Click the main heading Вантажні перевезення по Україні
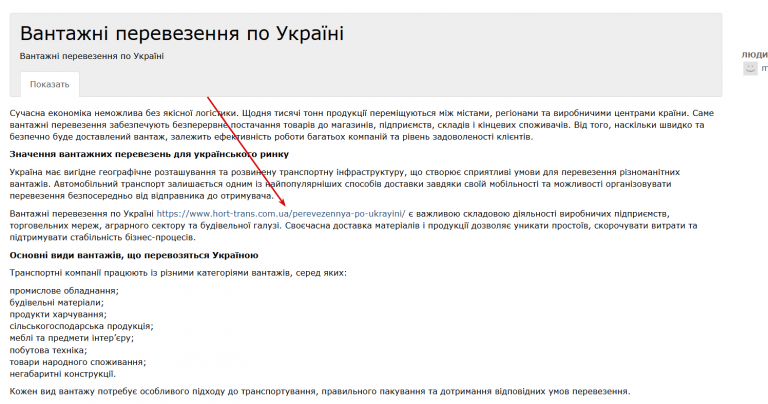Viewport: 768px width, 404px height. tap(182, 33)
